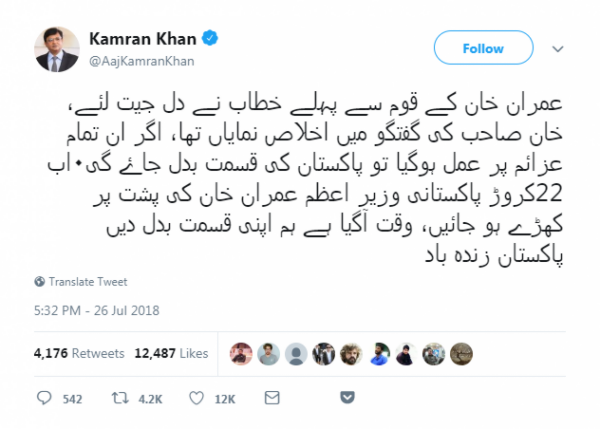
Task: Click the @AajKamranKhan handle
Action: (x=142, y=61)
